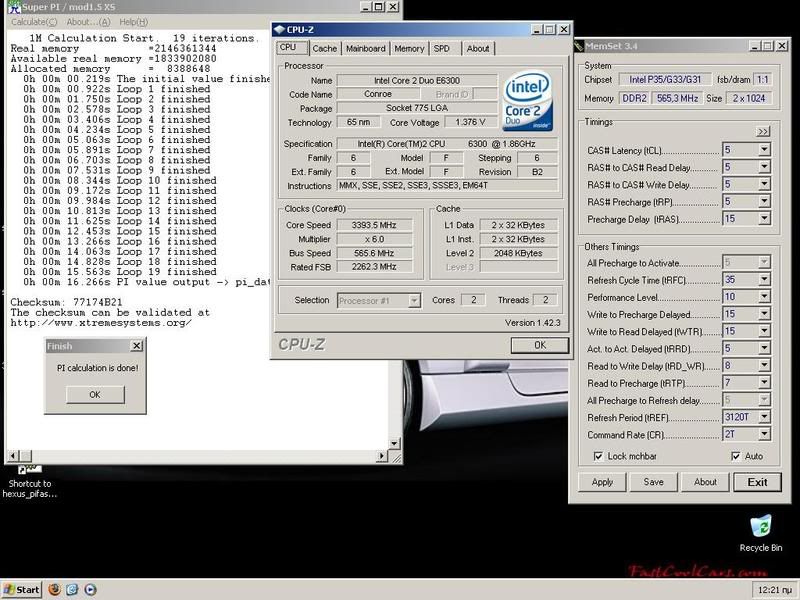Open the Precharge Delay (tRAS) dropdown
The width and height of the screenshot is (800, 600).
pyautogui.click(x=764, y=219)
